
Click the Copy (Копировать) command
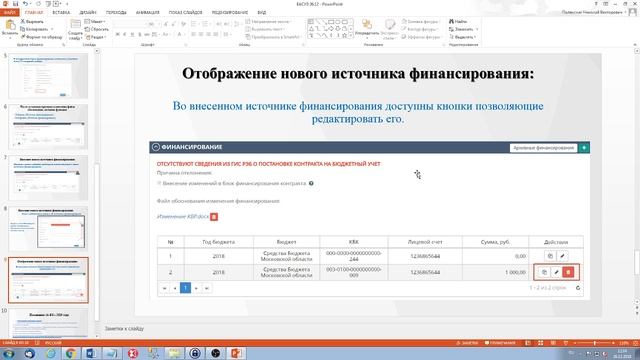coord(34,29)
